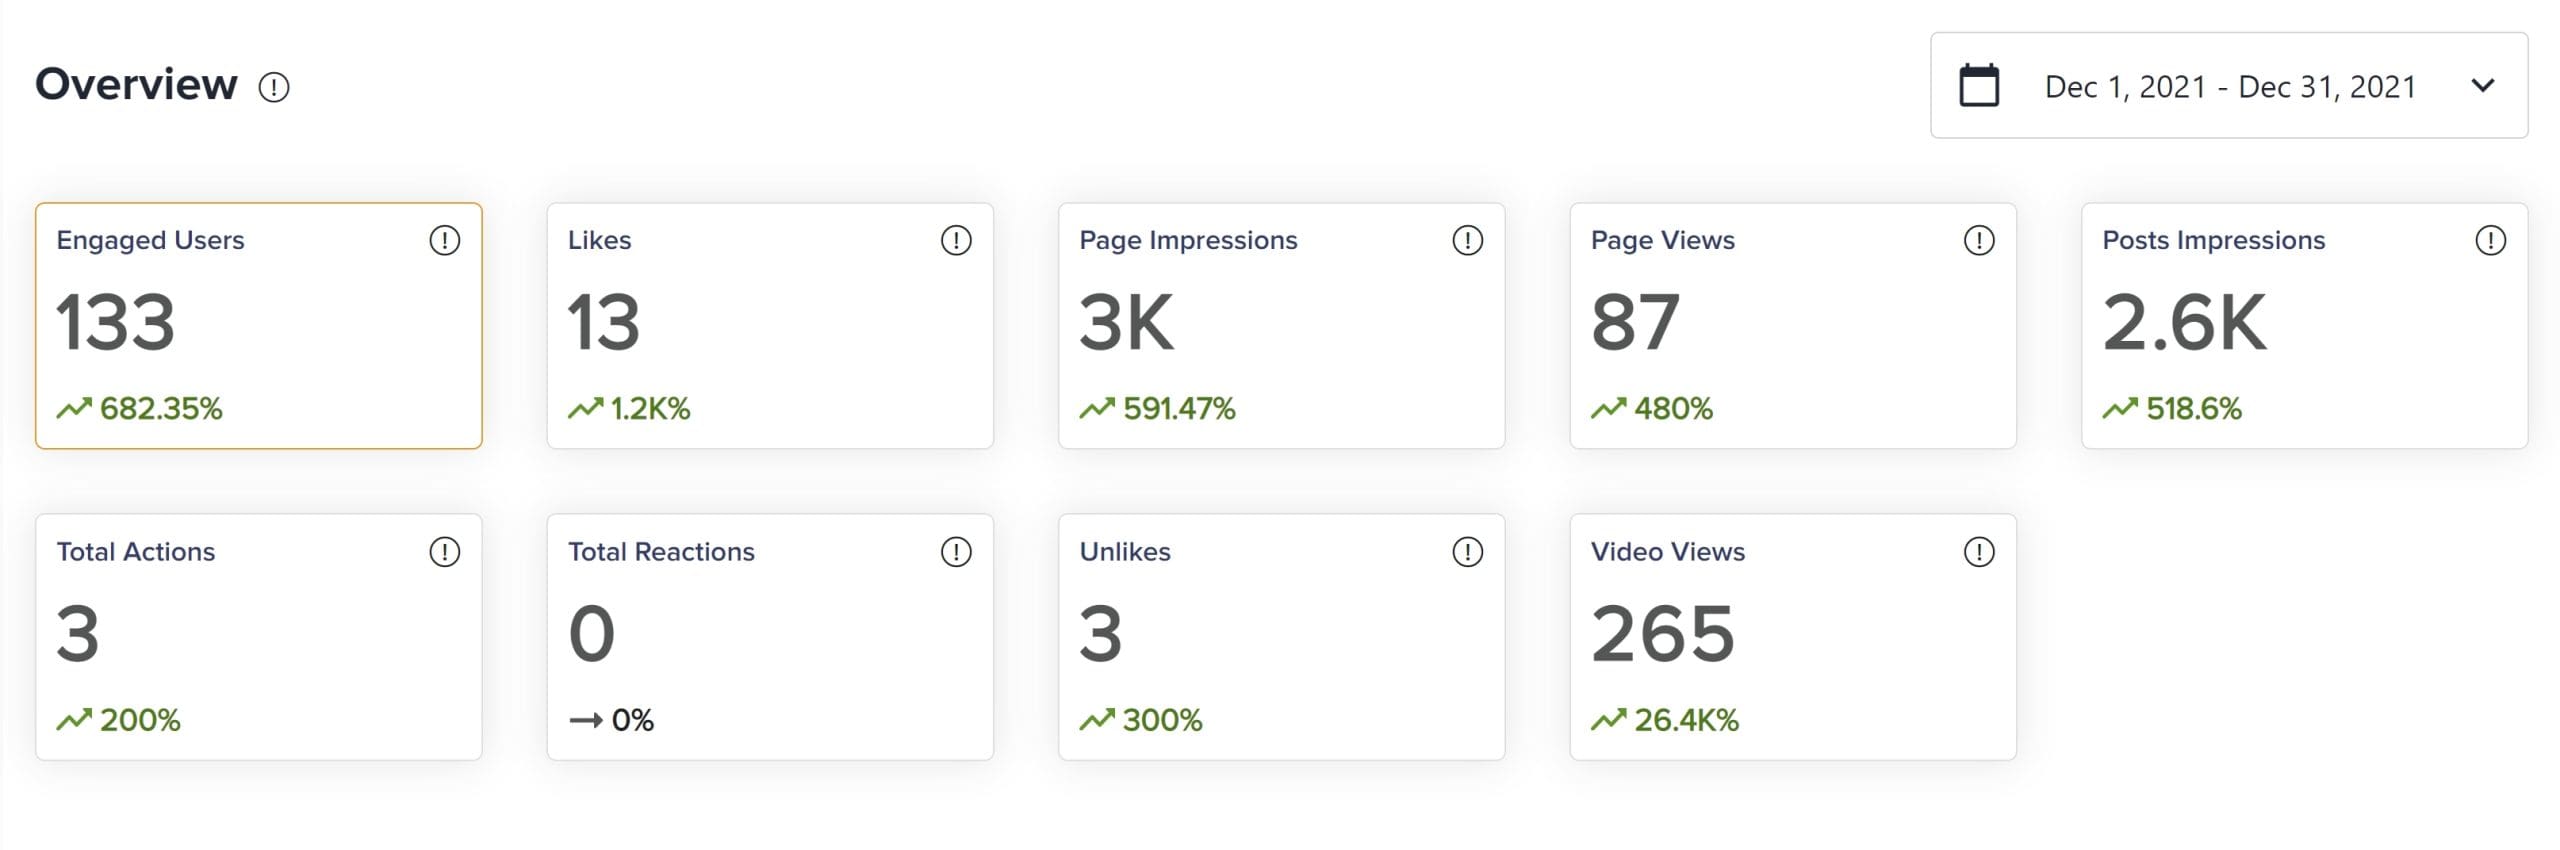Open the Video Views info icon

pyautogui.click(x=1979, y=552)
